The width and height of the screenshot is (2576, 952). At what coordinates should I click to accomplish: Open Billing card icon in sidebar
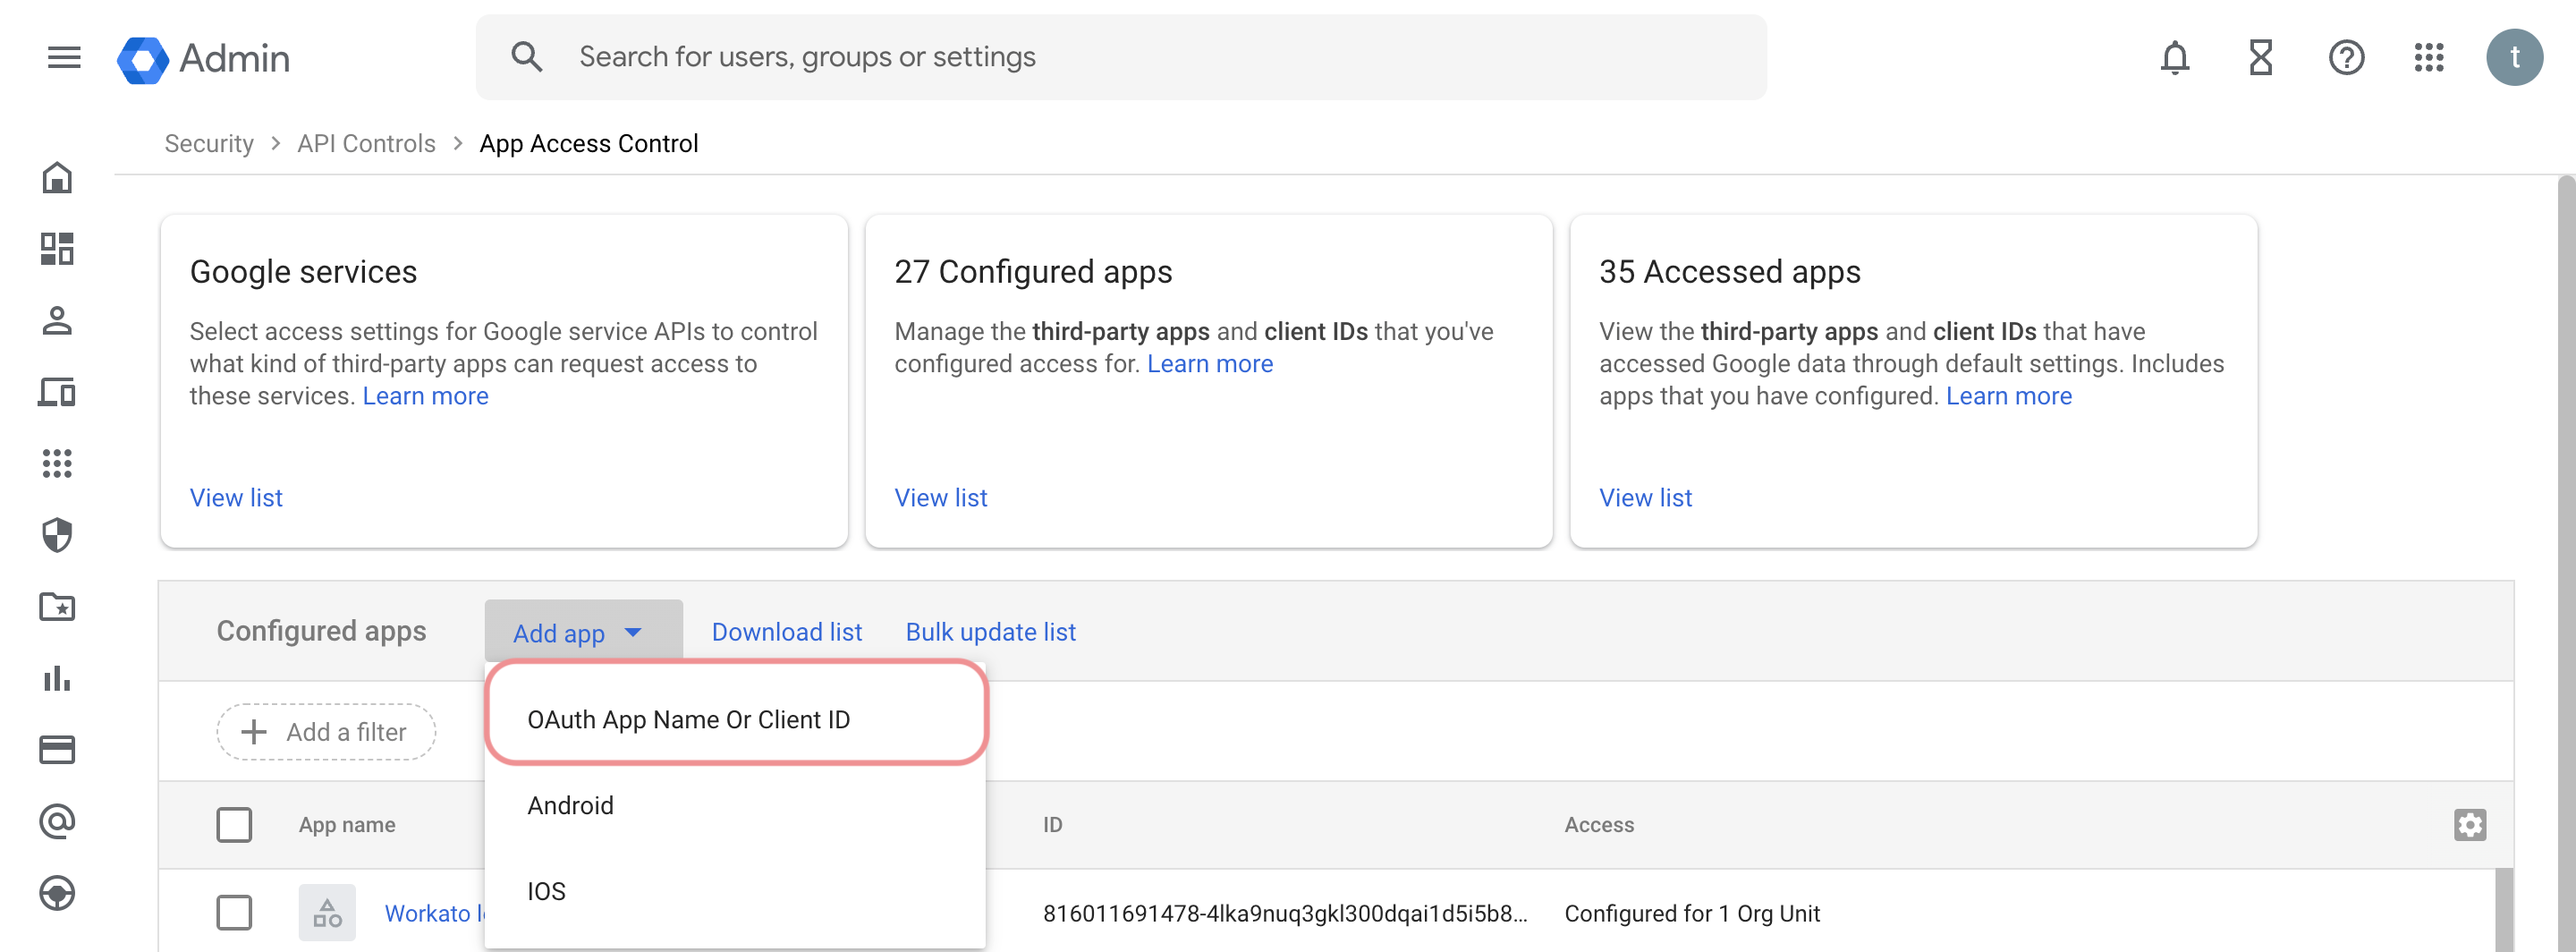point(57,749)
